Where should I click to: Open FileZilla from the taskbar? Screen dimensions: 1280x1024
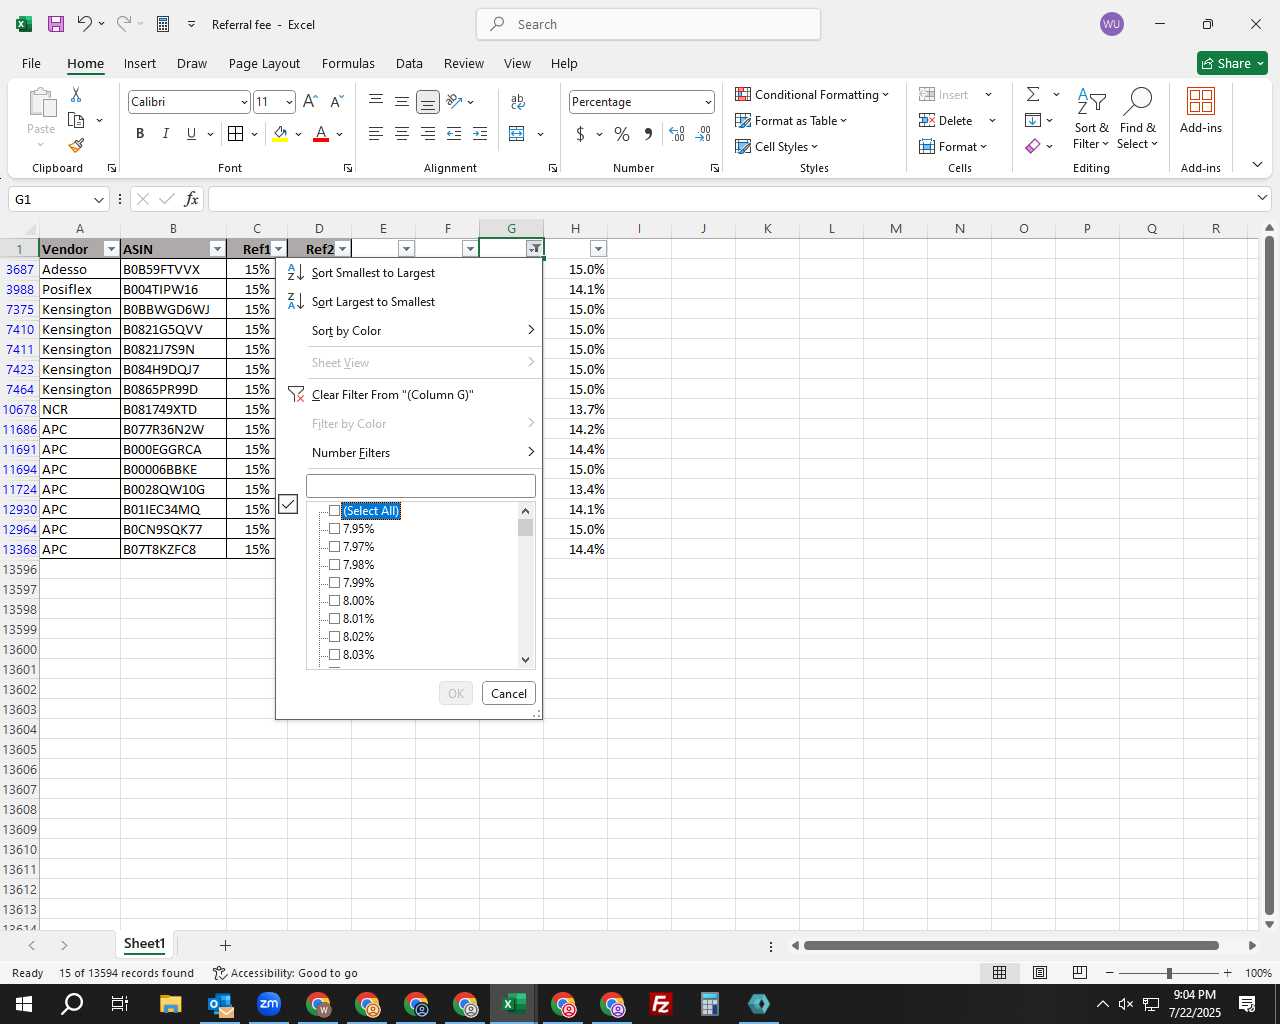pyautogui.click(x=661, y=1004)
